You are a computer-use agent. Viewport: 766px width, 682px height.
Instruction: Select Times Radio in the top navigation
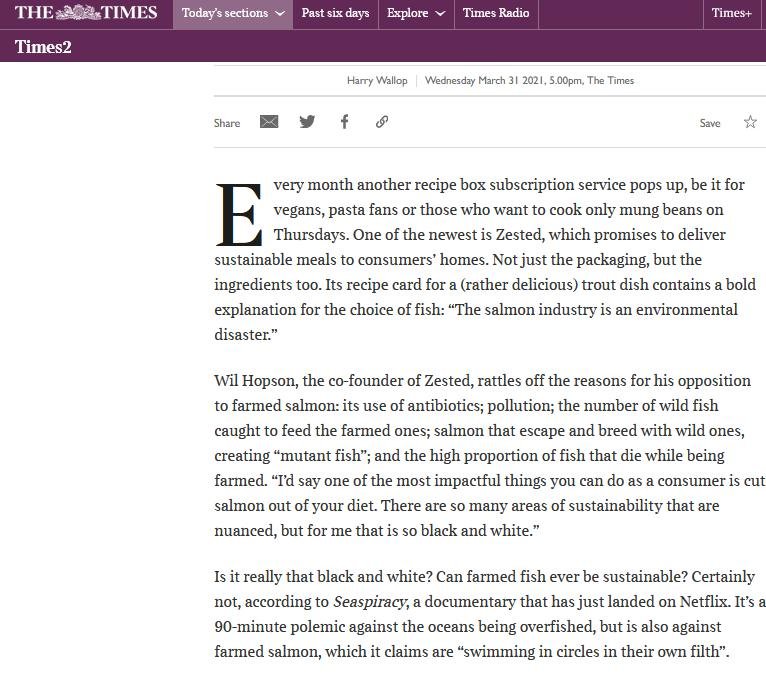(x=495, y=14)
